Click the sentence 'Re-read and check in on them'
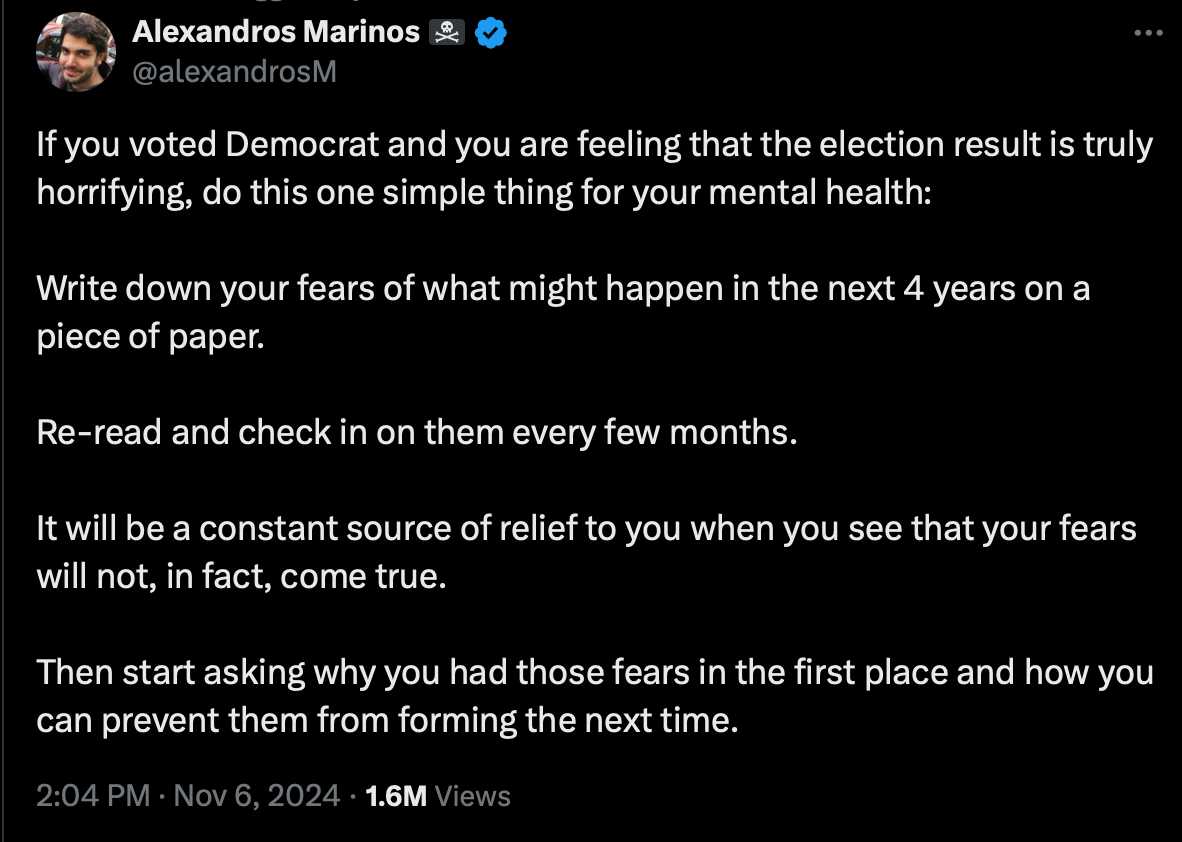1182x842 pixels. click(417, 433)
